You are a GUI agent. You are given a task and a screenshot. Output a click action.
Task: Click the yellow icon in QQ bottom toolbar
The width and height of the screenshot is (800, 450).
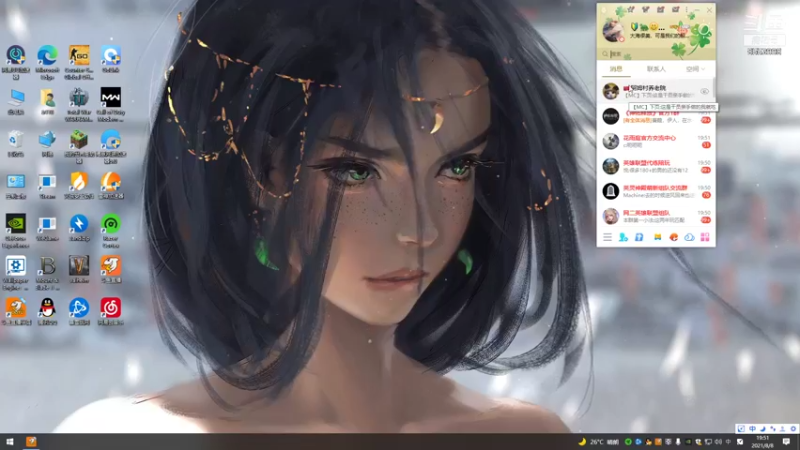click(x=657, y=237)
